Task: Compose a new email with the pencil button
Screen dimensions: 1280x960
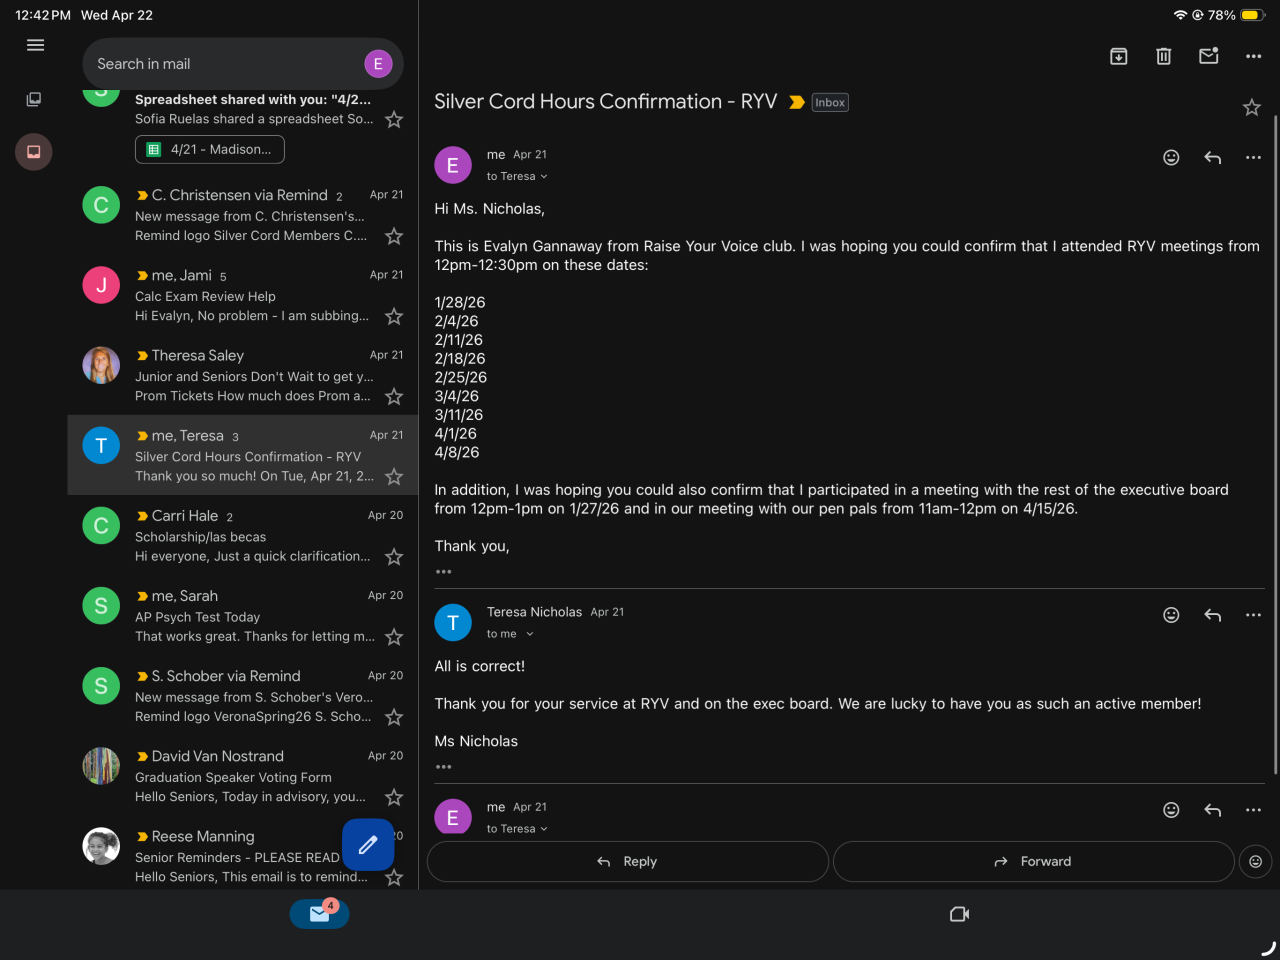Action: pos(368,845)
